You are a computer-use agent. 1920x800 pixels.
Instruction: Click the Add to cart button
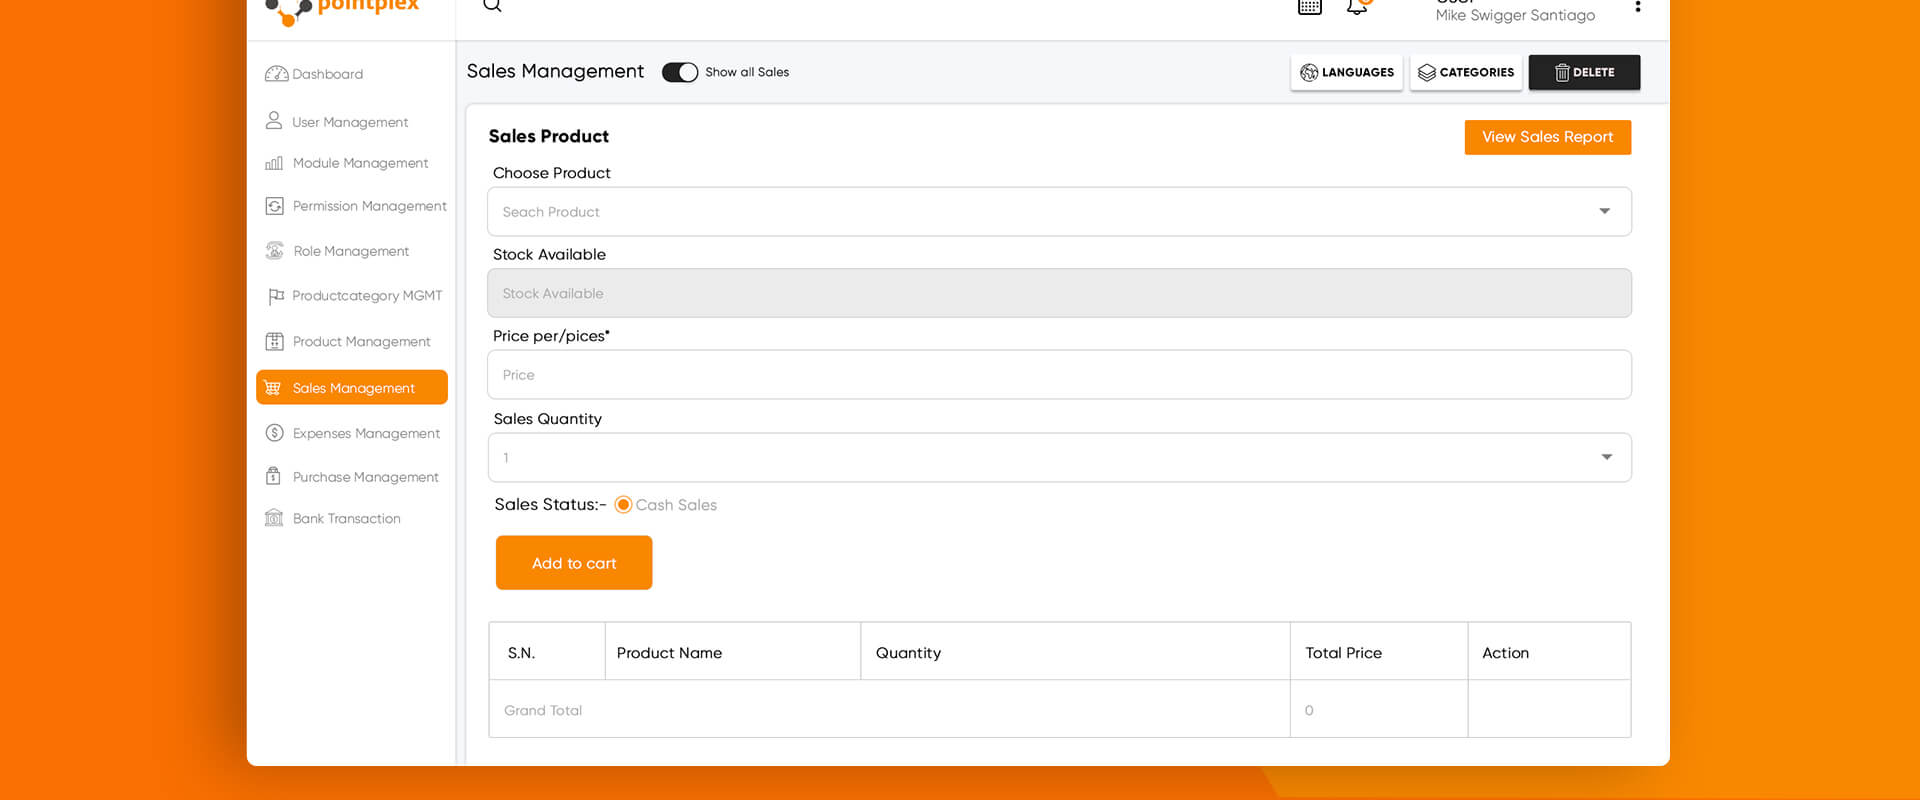[x=574, y=563]
